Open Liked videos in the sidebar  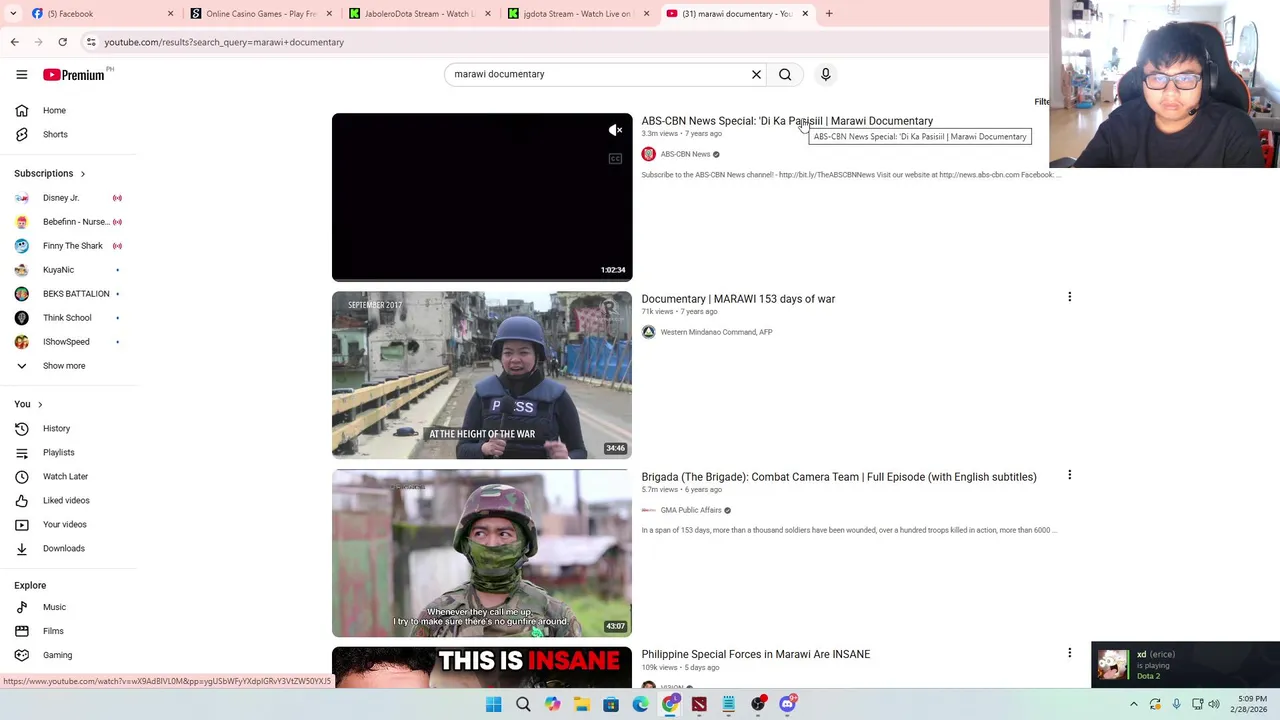click(x=68, y=500)
